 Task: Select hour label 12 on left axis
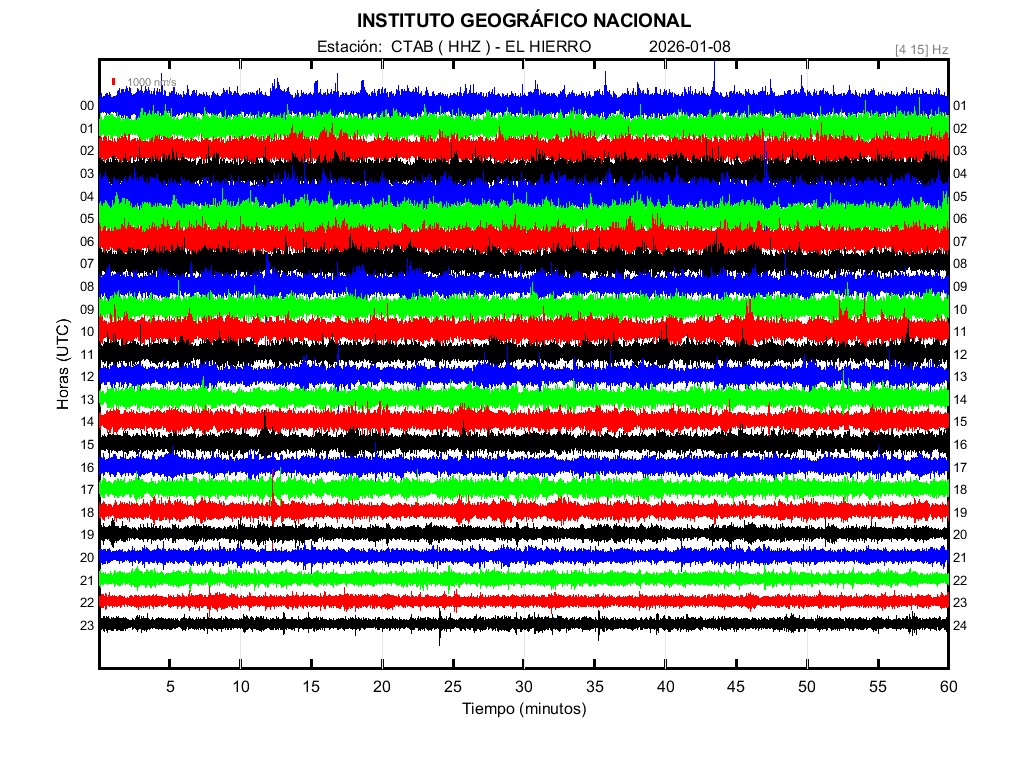[x=87, y=377]
